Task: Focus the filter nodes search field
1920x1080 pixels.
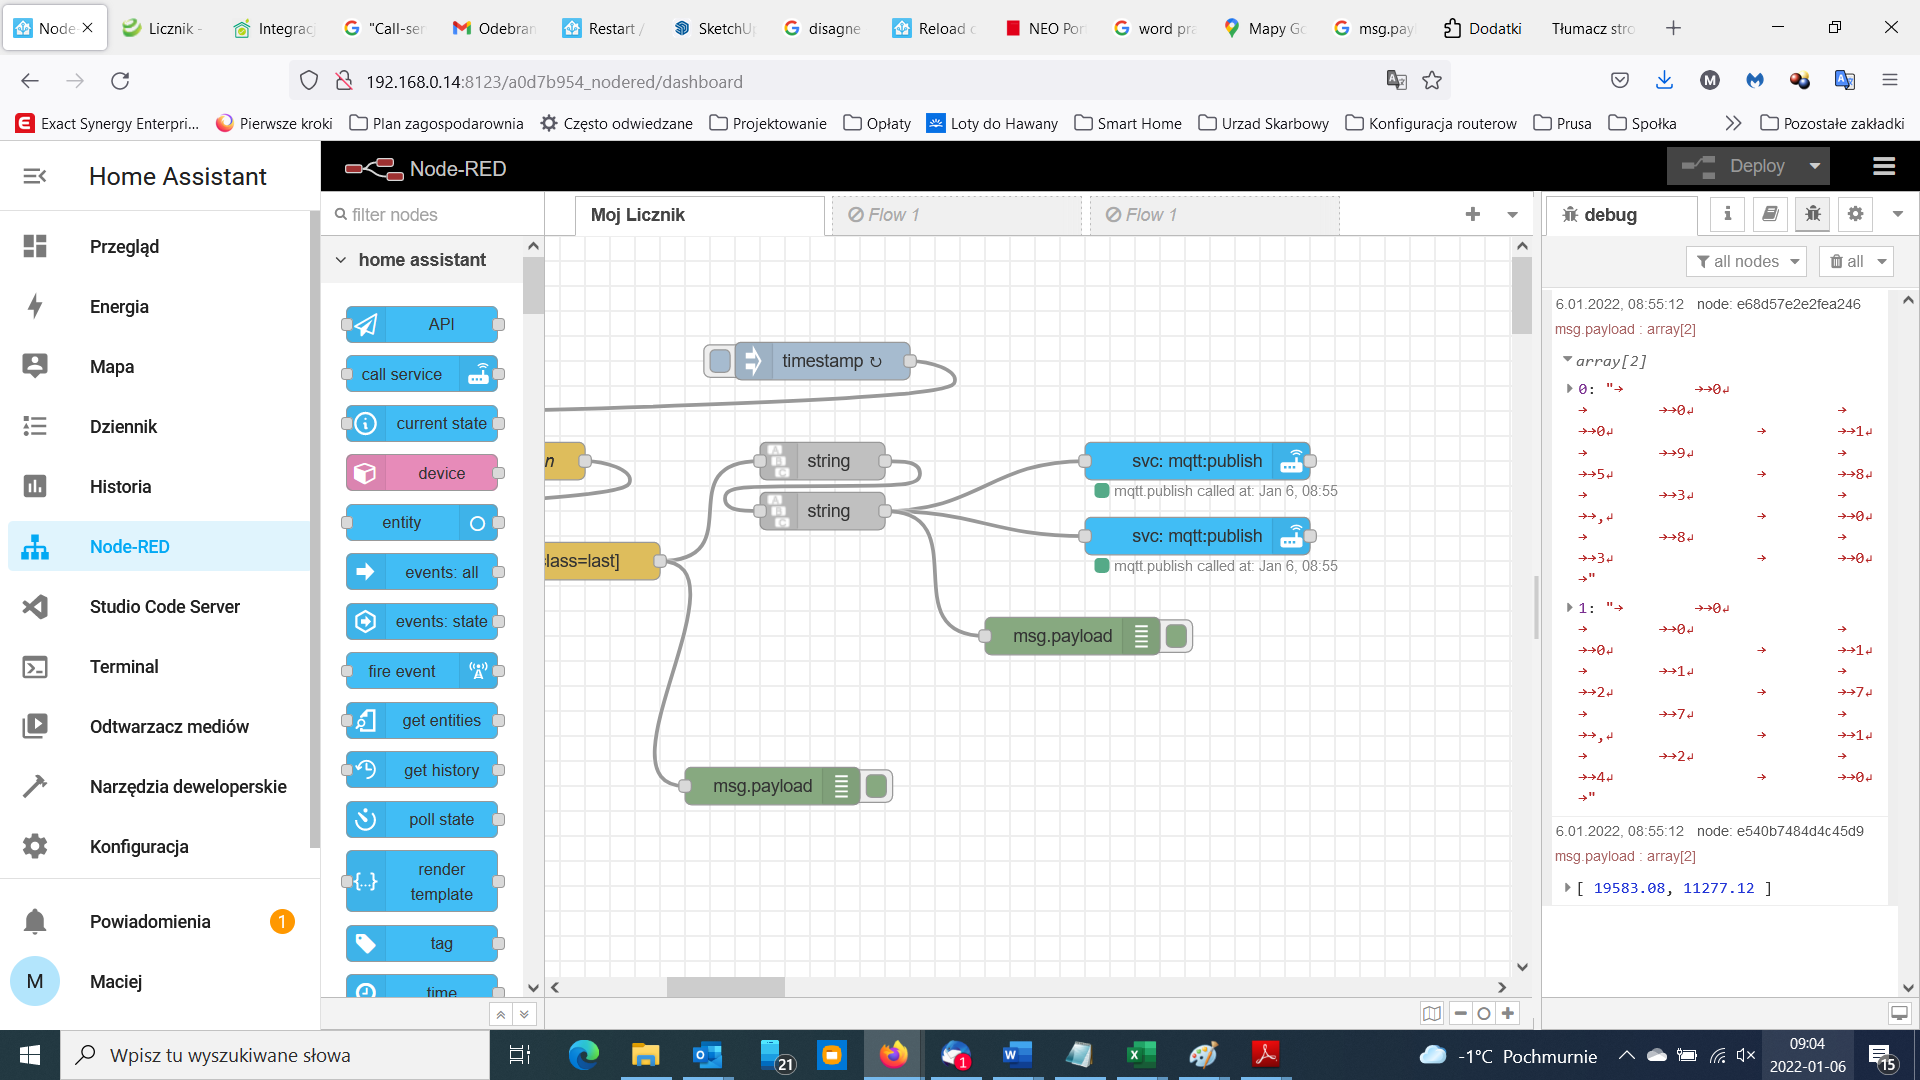Action: pos(432,214)
